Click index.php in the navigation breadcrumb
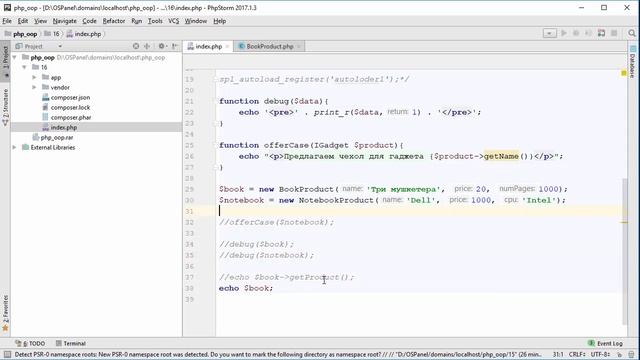This screenshot has width=640, height=360. pyautogui.click(x=84, y=34)
